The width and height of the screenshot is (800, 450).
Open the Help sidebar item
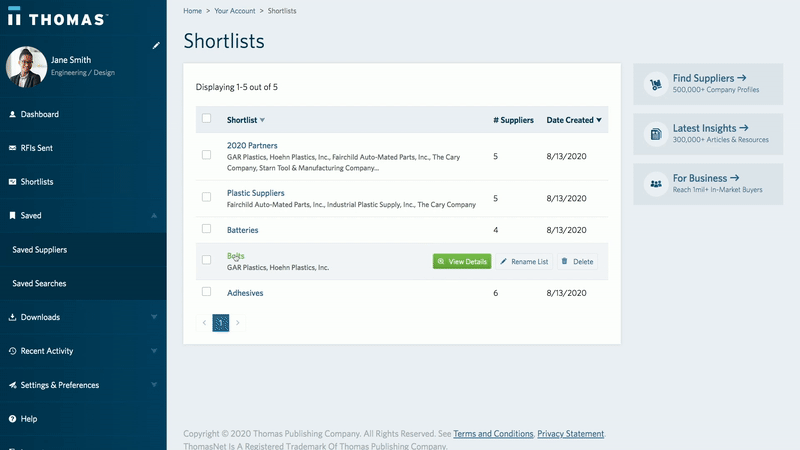(28, 419)
